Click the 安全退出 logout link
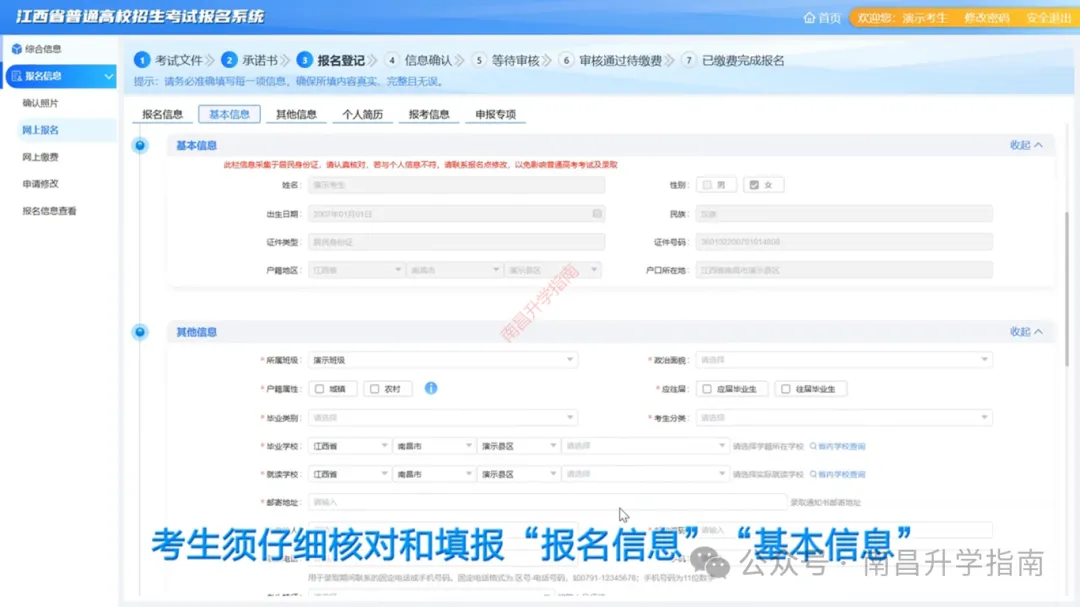The height and width of the screenshot is (607, 1080). pos(1048,18)
